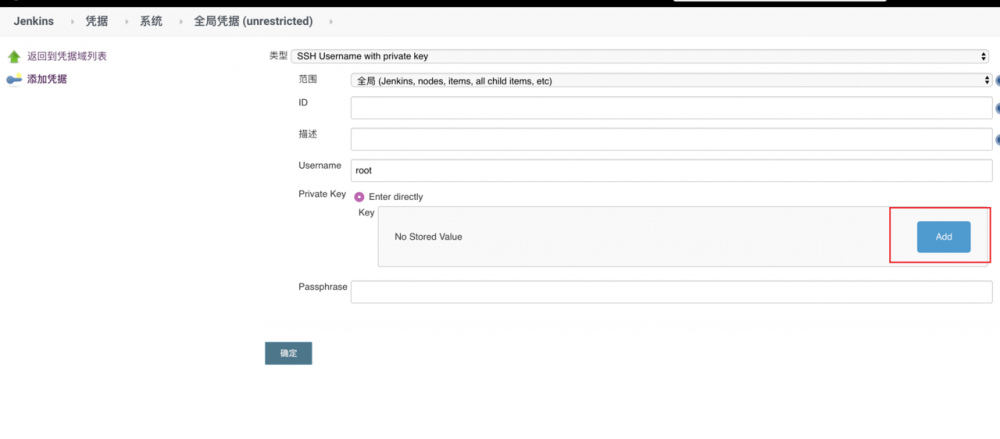Click the No Stored Value text

pyautogui.click(x=428, y=237)
